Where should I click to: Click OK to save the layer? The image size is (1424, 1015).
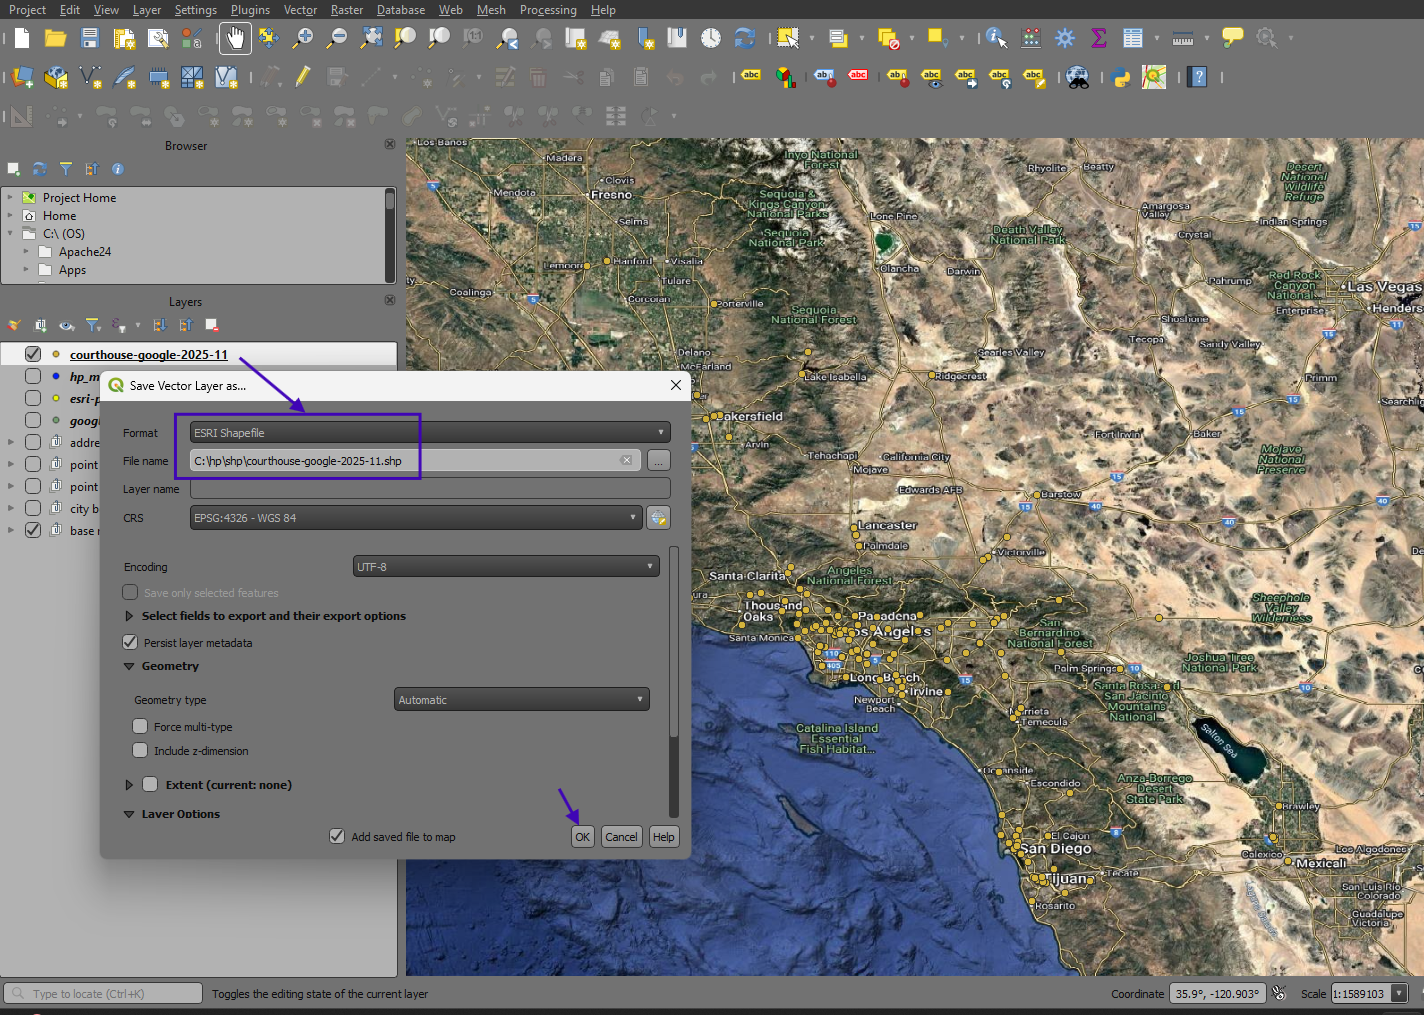click(582, 837)
